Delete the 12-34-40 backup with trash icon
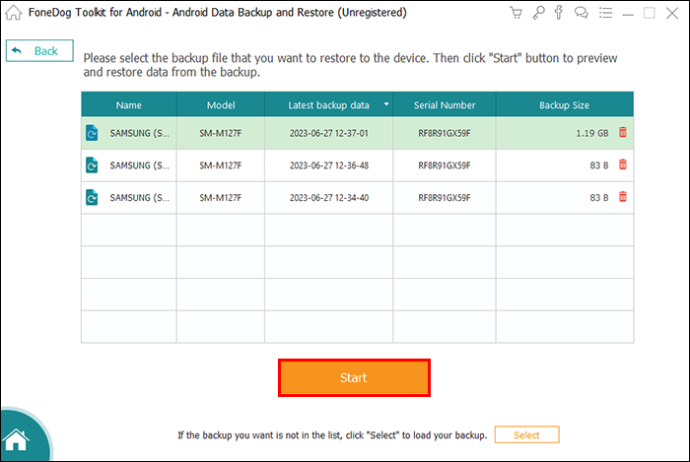 (623, 197)
